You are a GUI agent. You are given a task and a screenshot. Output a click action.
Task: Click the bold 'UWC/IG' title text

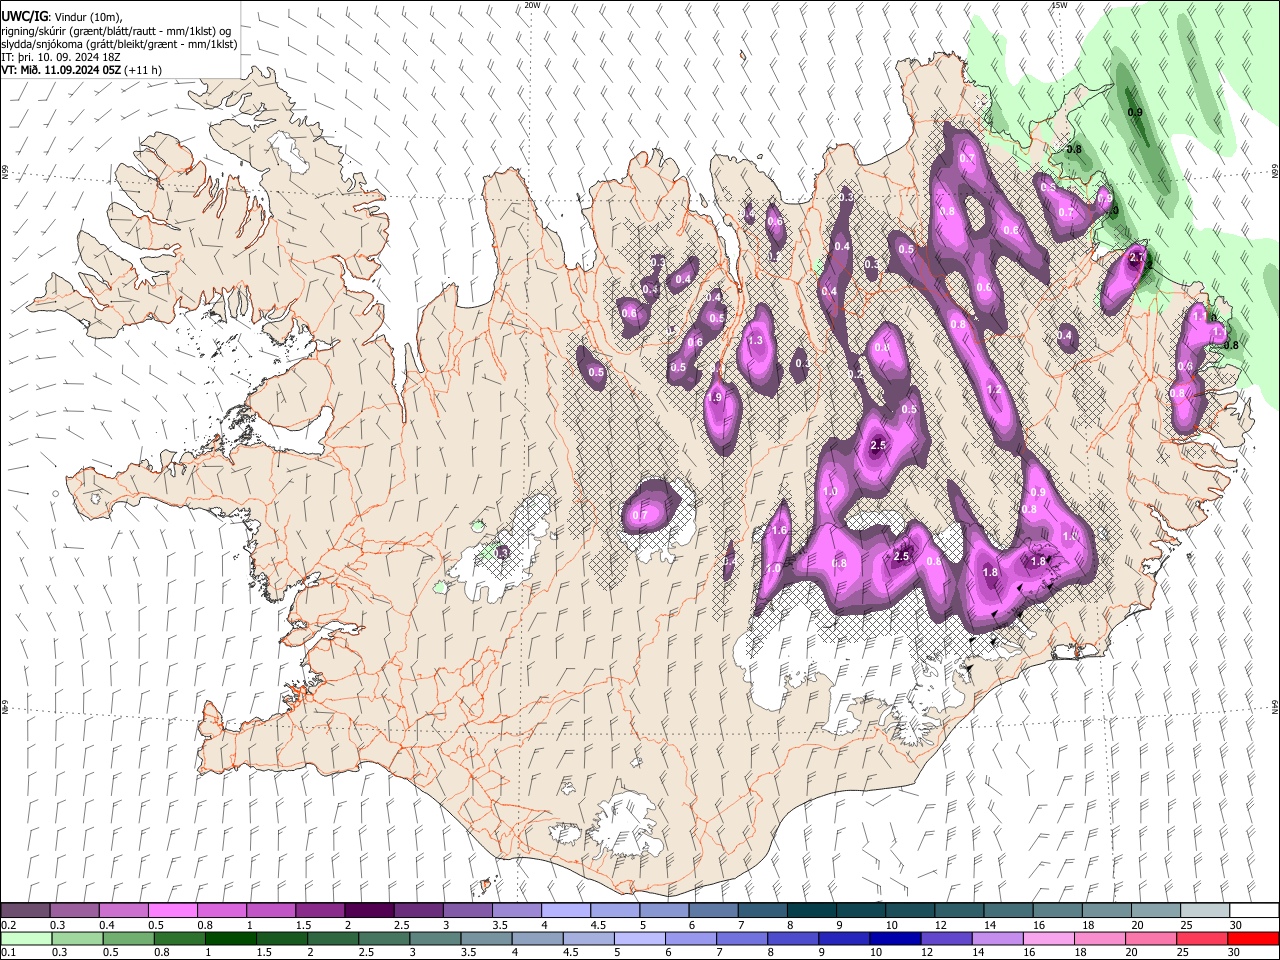click(x=24, y=17)
